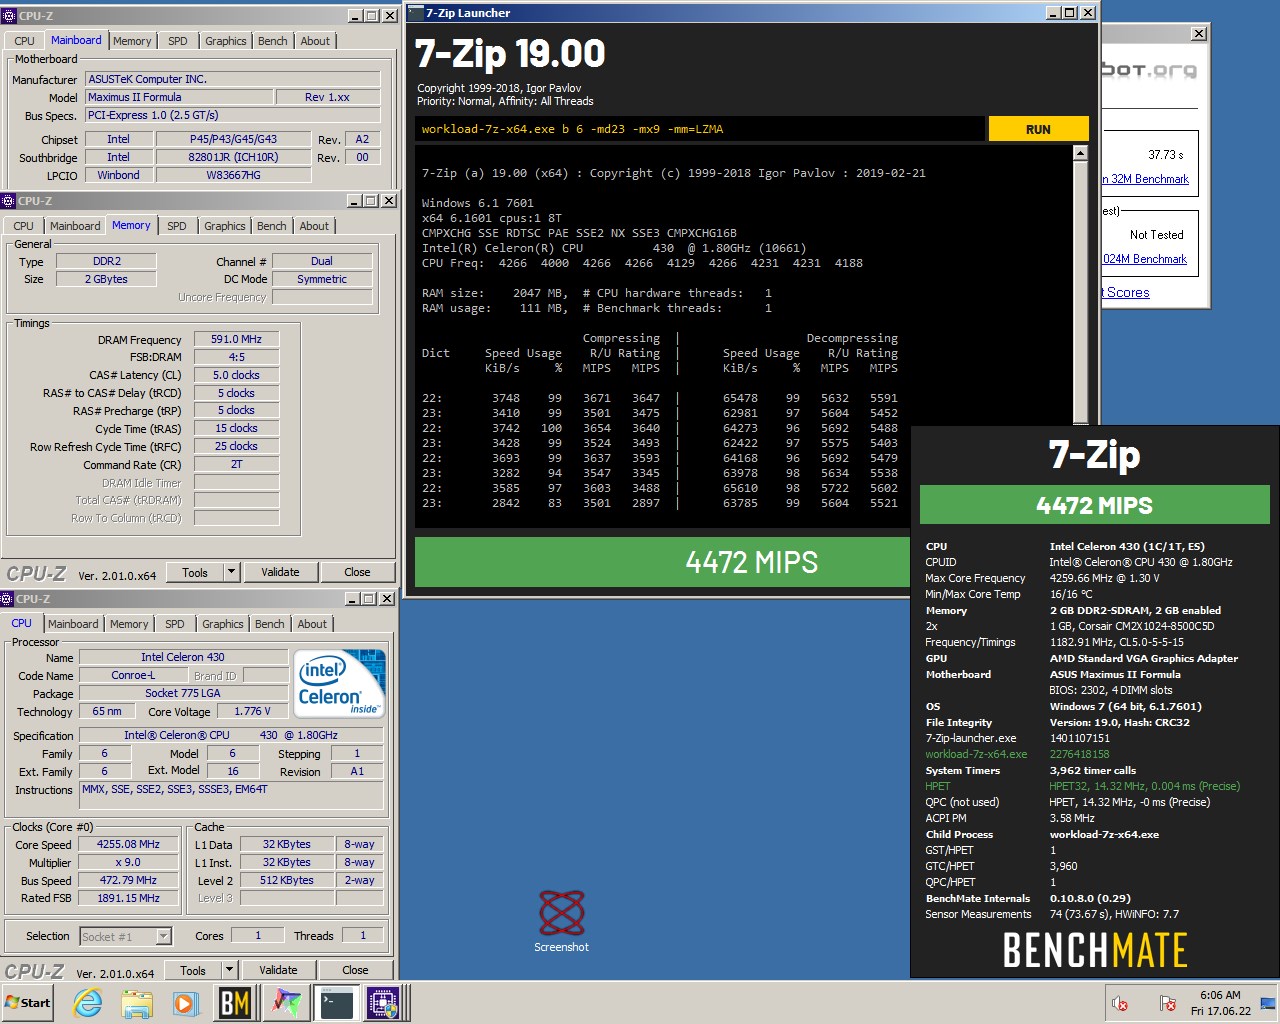
Task: Maximize the CPU-Z Mainboard window
Action: point(372,15)
